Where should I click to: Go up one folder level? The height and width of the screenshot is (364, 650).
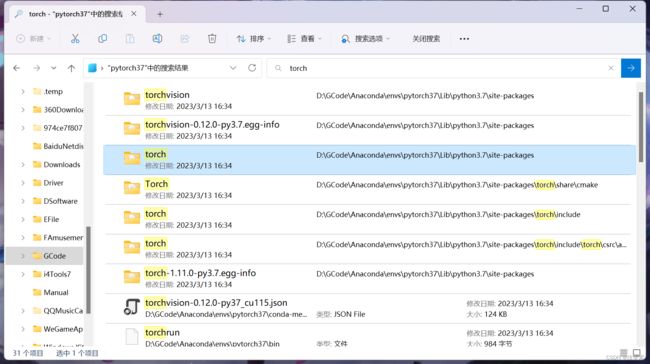pos(71,68)
